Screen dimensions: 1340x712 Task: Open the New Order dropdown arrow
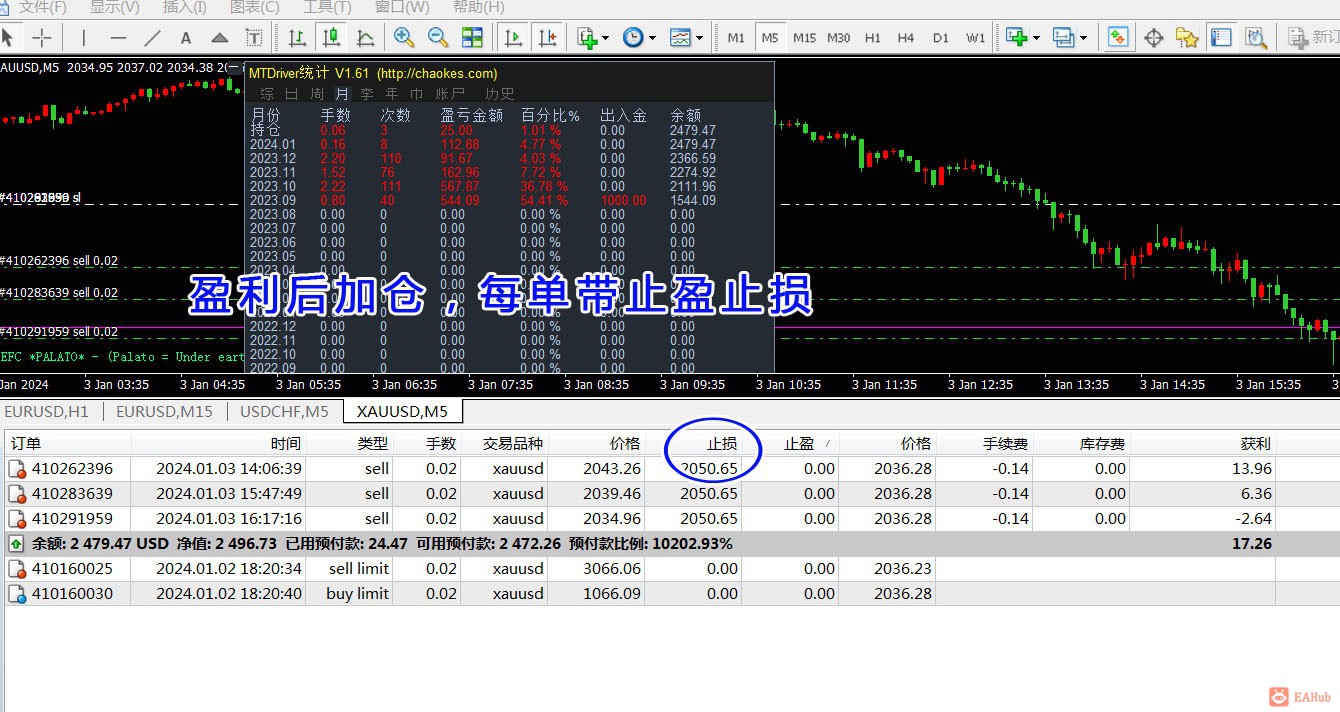click(x=604, y=37)
